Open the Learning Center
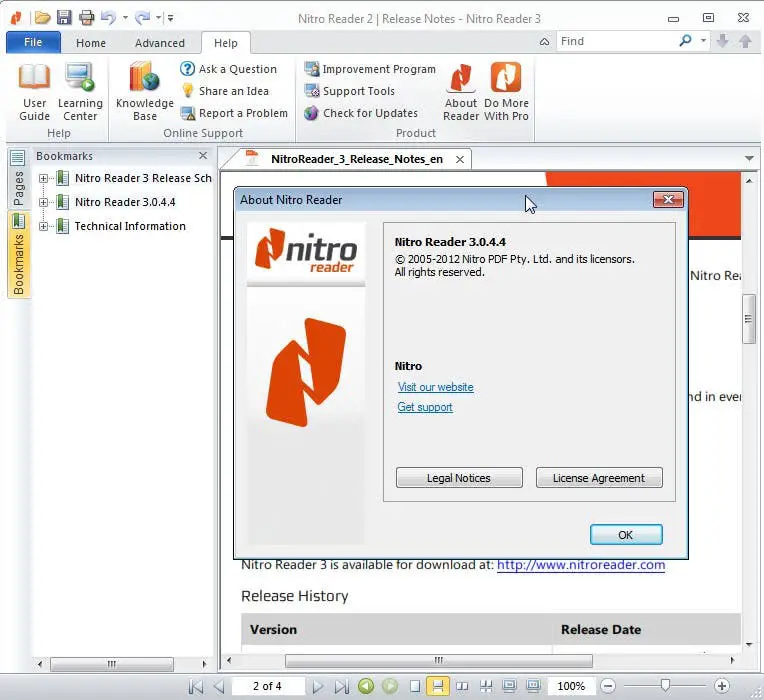 pos(80,92)
